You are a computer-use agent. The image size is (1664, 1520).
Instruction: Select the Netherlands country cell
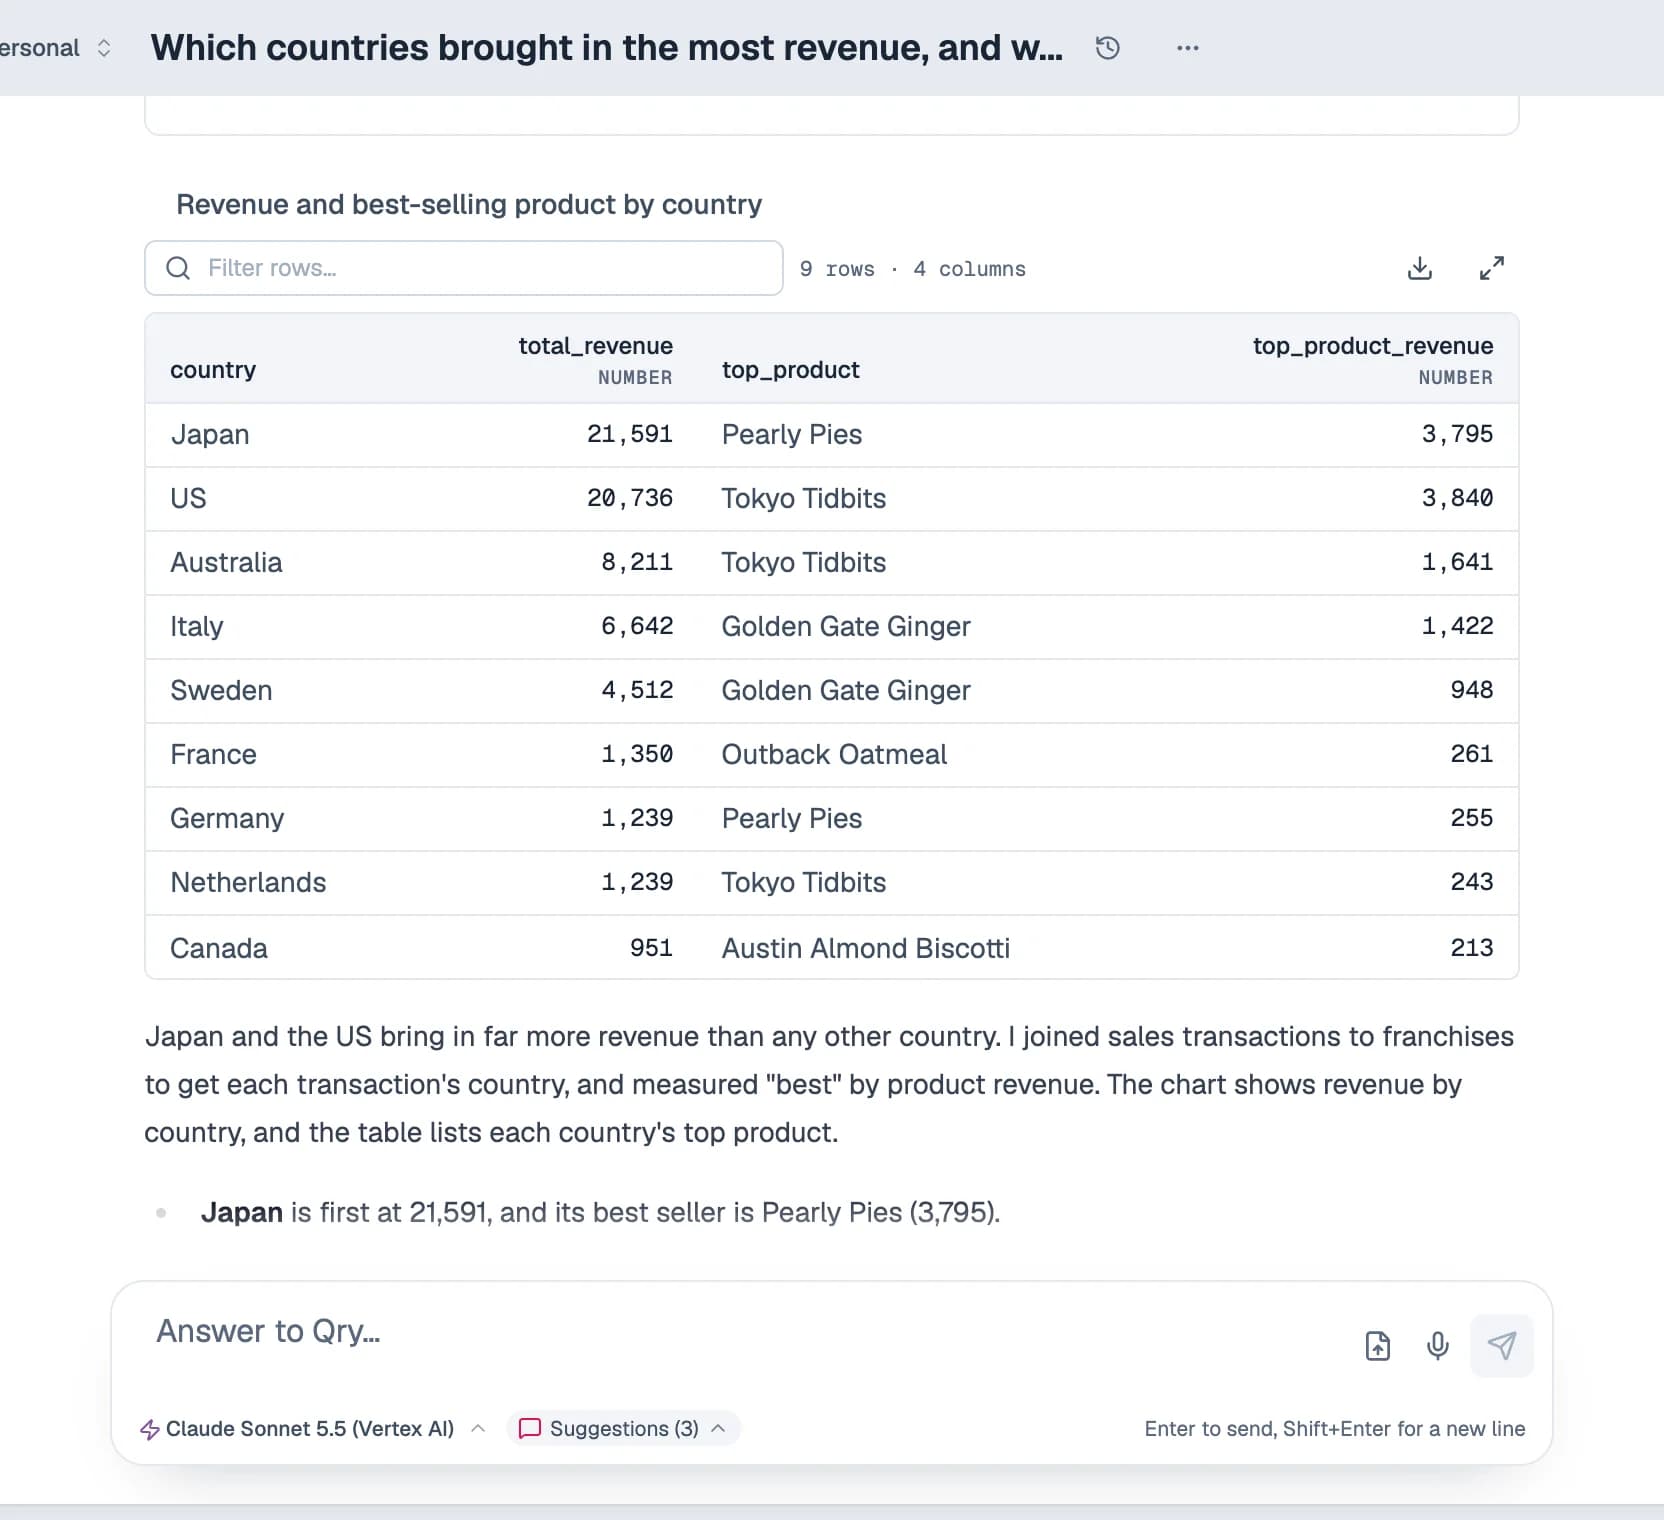tap(248, 883)
